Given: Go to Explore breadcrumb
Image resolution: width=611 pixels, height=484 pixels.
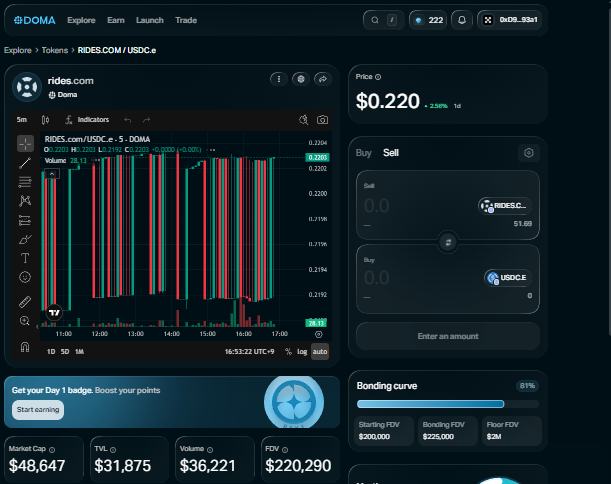Looking at the screenshot, I should [x=18, y=50].
